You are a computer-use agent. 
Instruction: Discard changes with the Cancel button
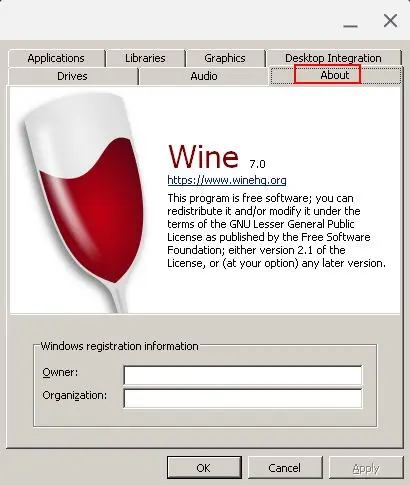coord(285,468)
